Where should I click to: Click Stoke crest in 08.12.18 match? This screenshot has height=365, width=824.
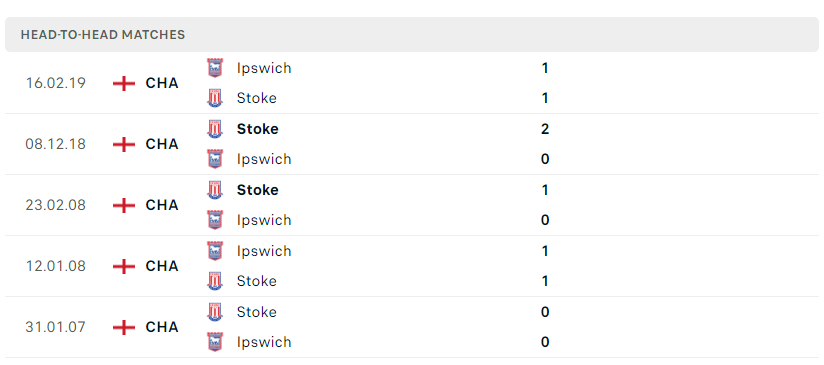(x=214, y=129)
